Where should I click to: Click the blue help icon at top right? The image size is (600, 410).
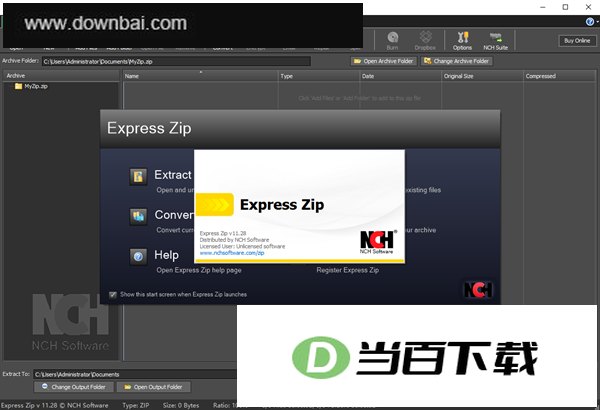pos(590,22)
